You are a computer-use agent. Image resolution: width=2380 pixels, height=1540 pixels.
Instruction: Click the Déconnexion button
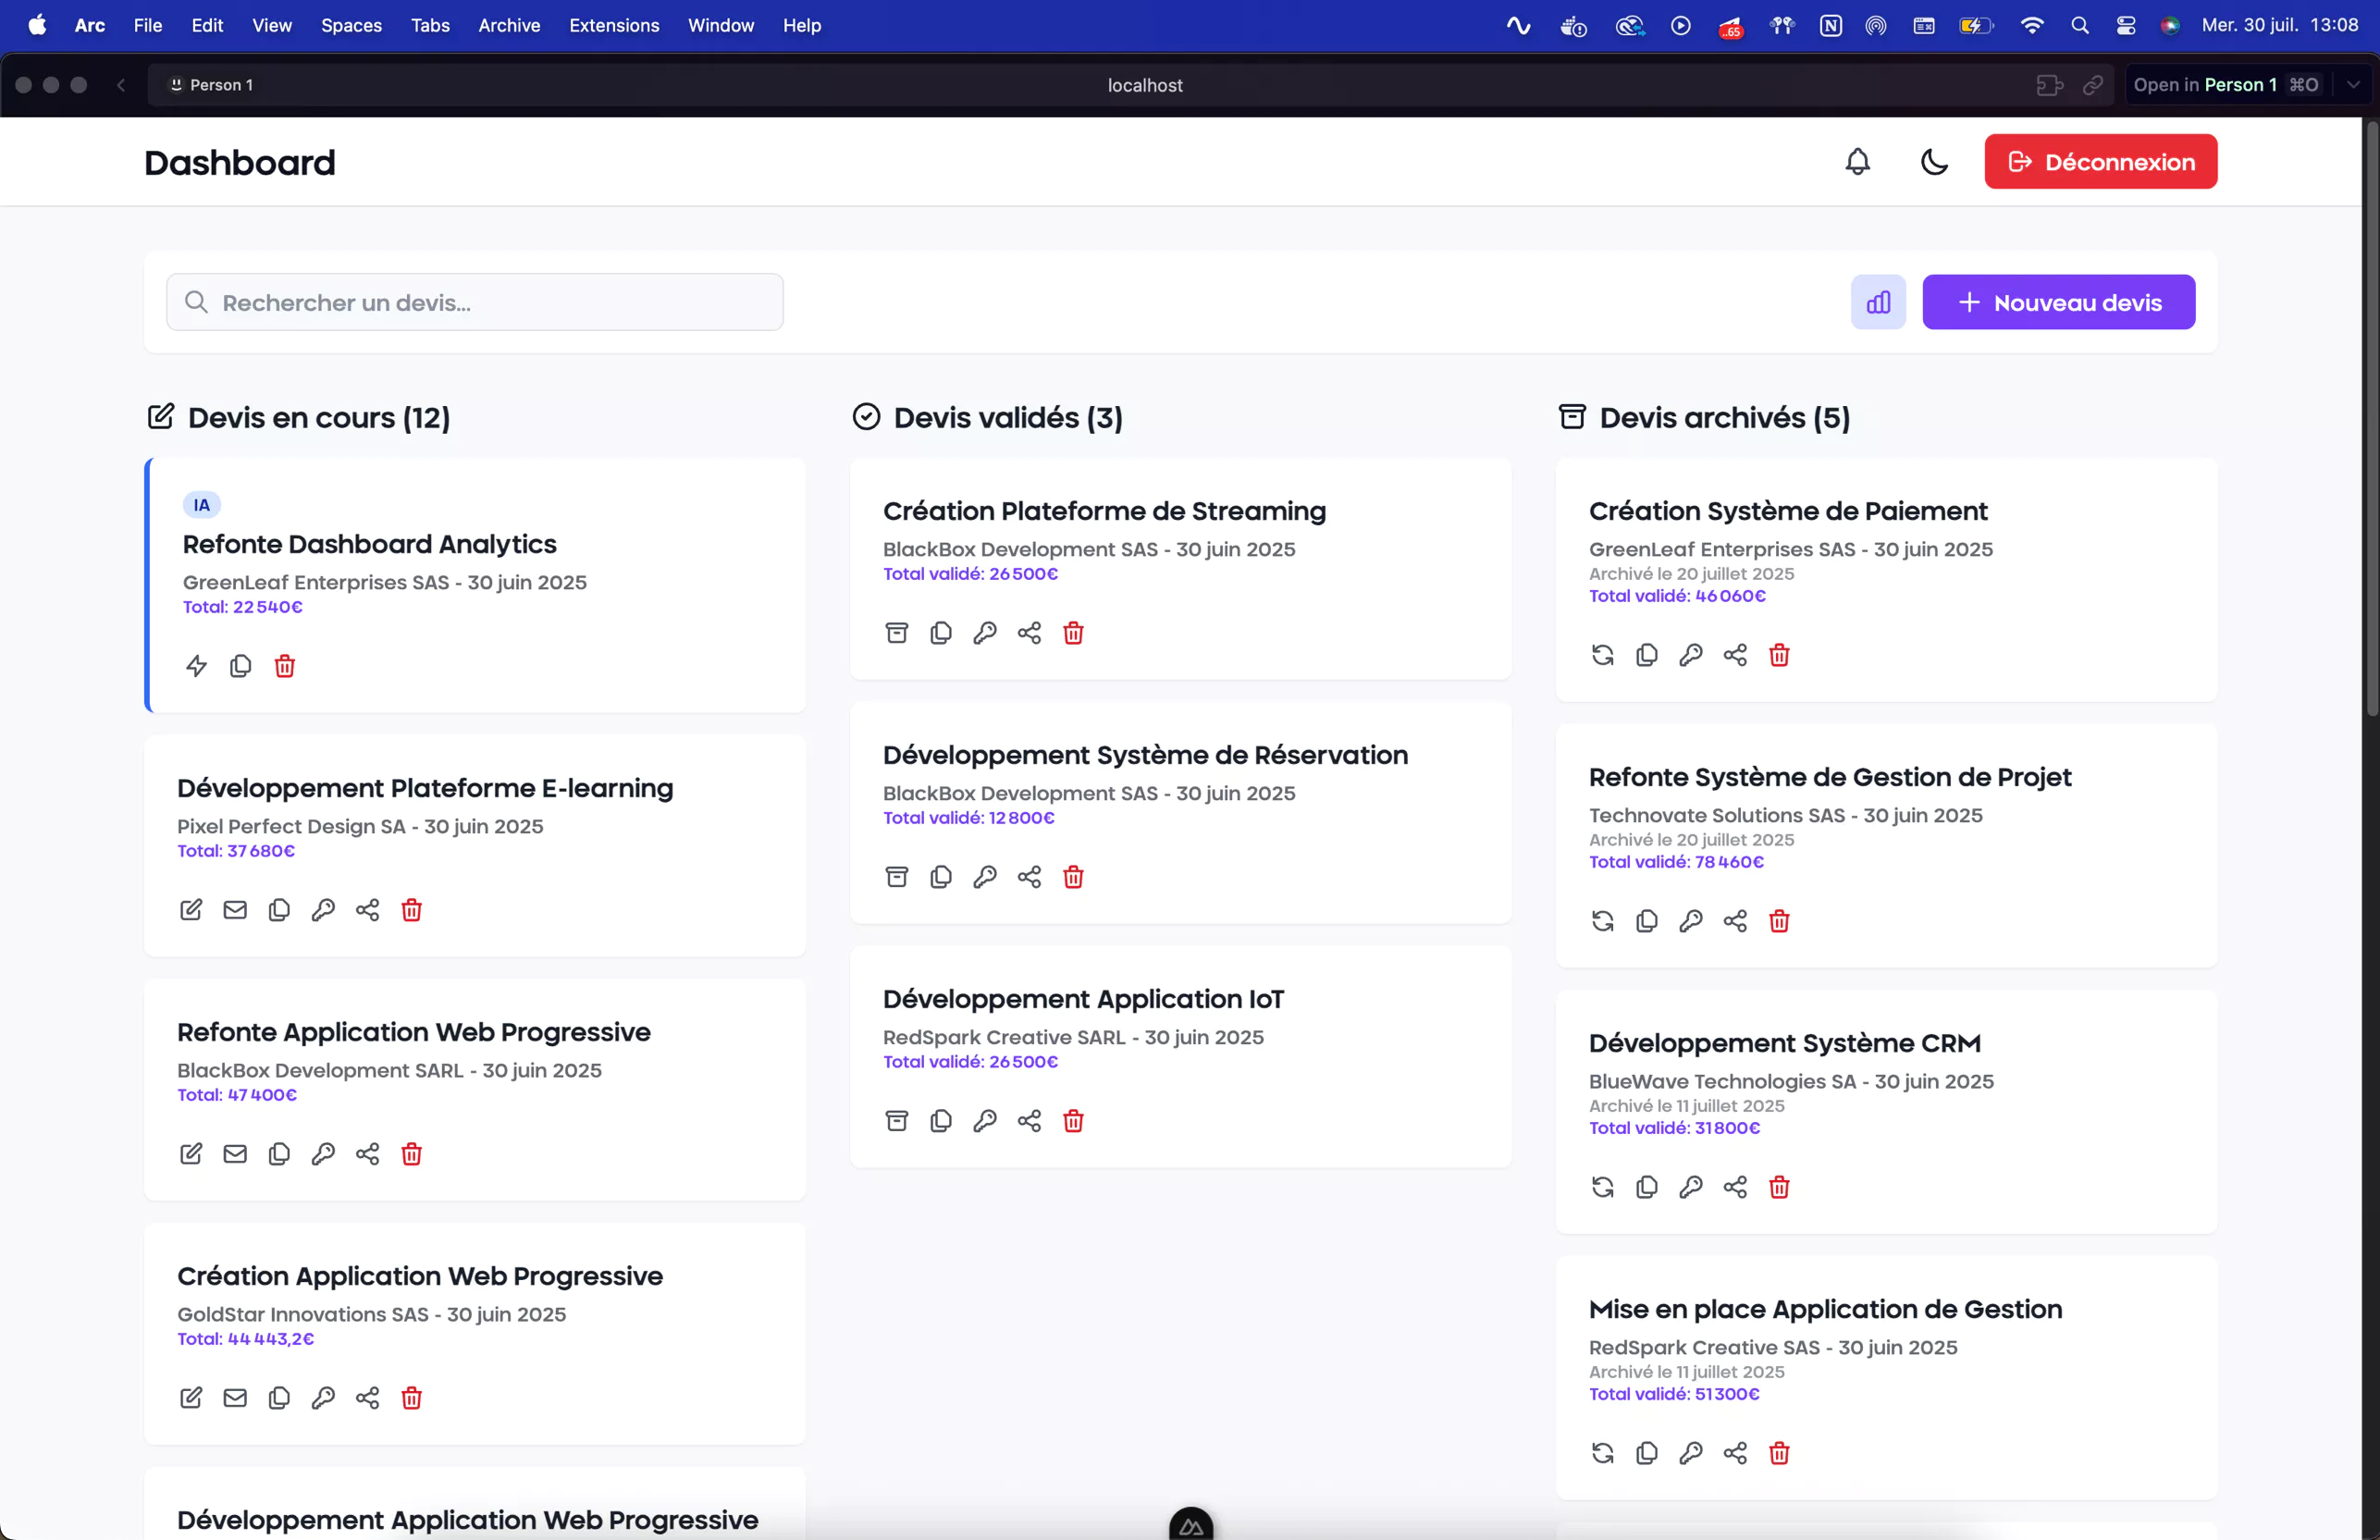[x=2100, y=162]
